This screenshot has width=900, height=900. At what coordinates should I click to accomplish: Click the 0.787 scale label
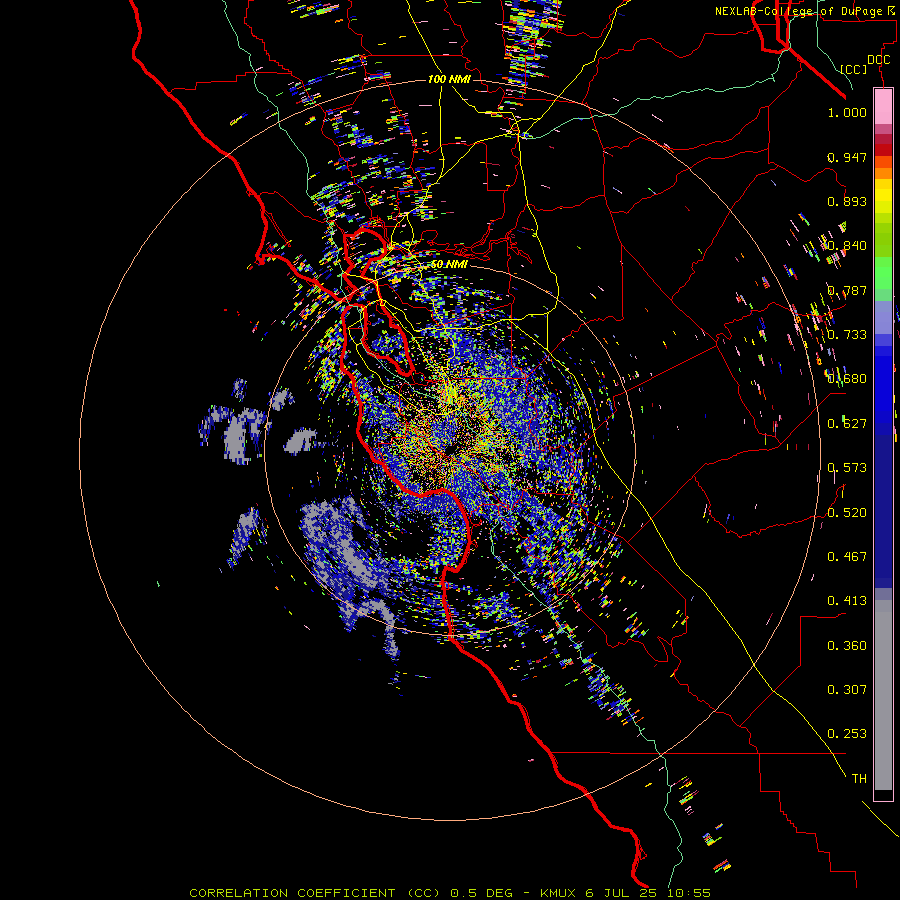click(x=847, y=290)
